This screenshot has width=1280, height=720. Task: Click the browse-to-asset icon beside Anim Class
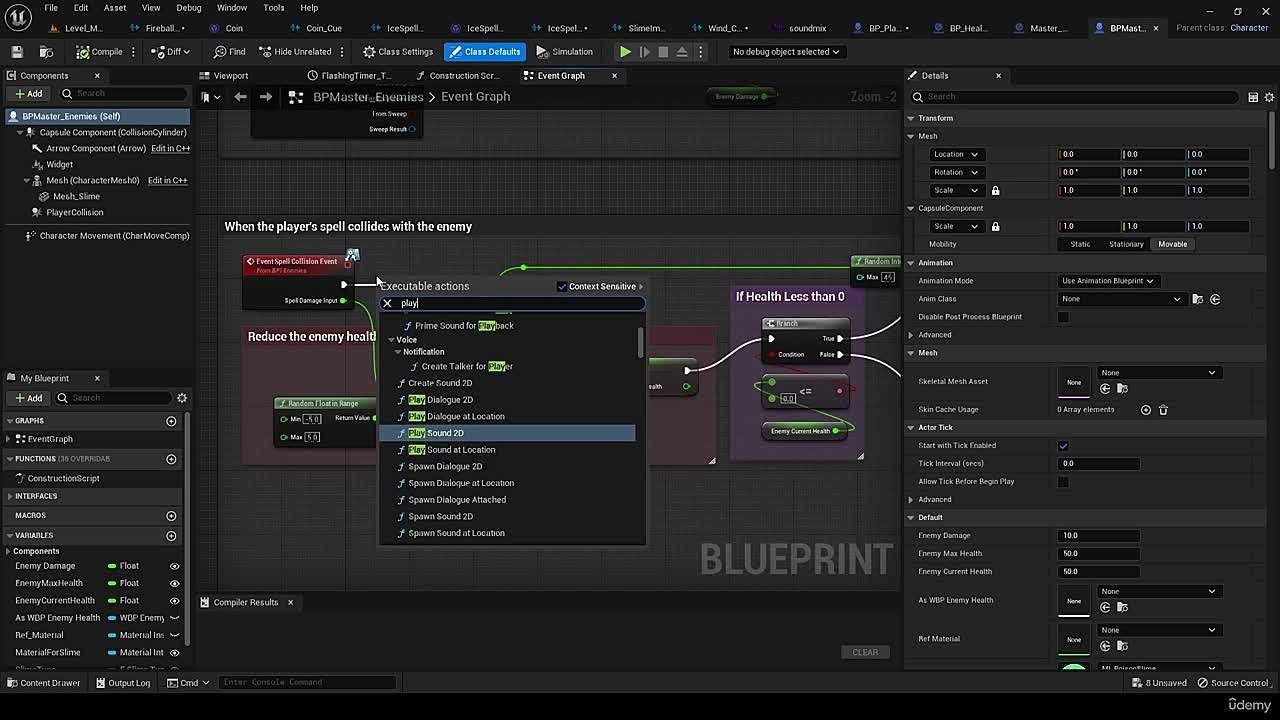pyautogui.click(x=1198, y=297)
